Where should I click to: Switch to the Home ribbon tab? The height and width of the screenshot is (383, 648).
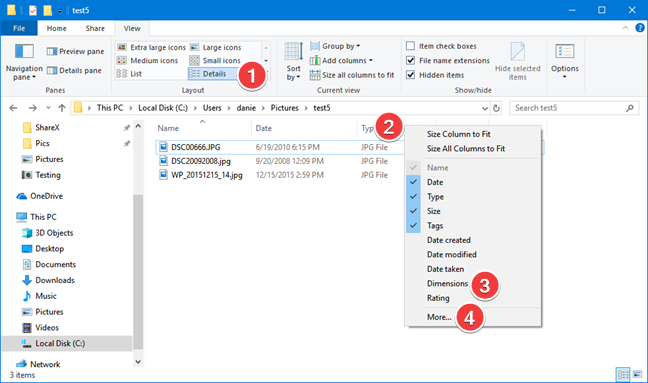tap(56, 28)
